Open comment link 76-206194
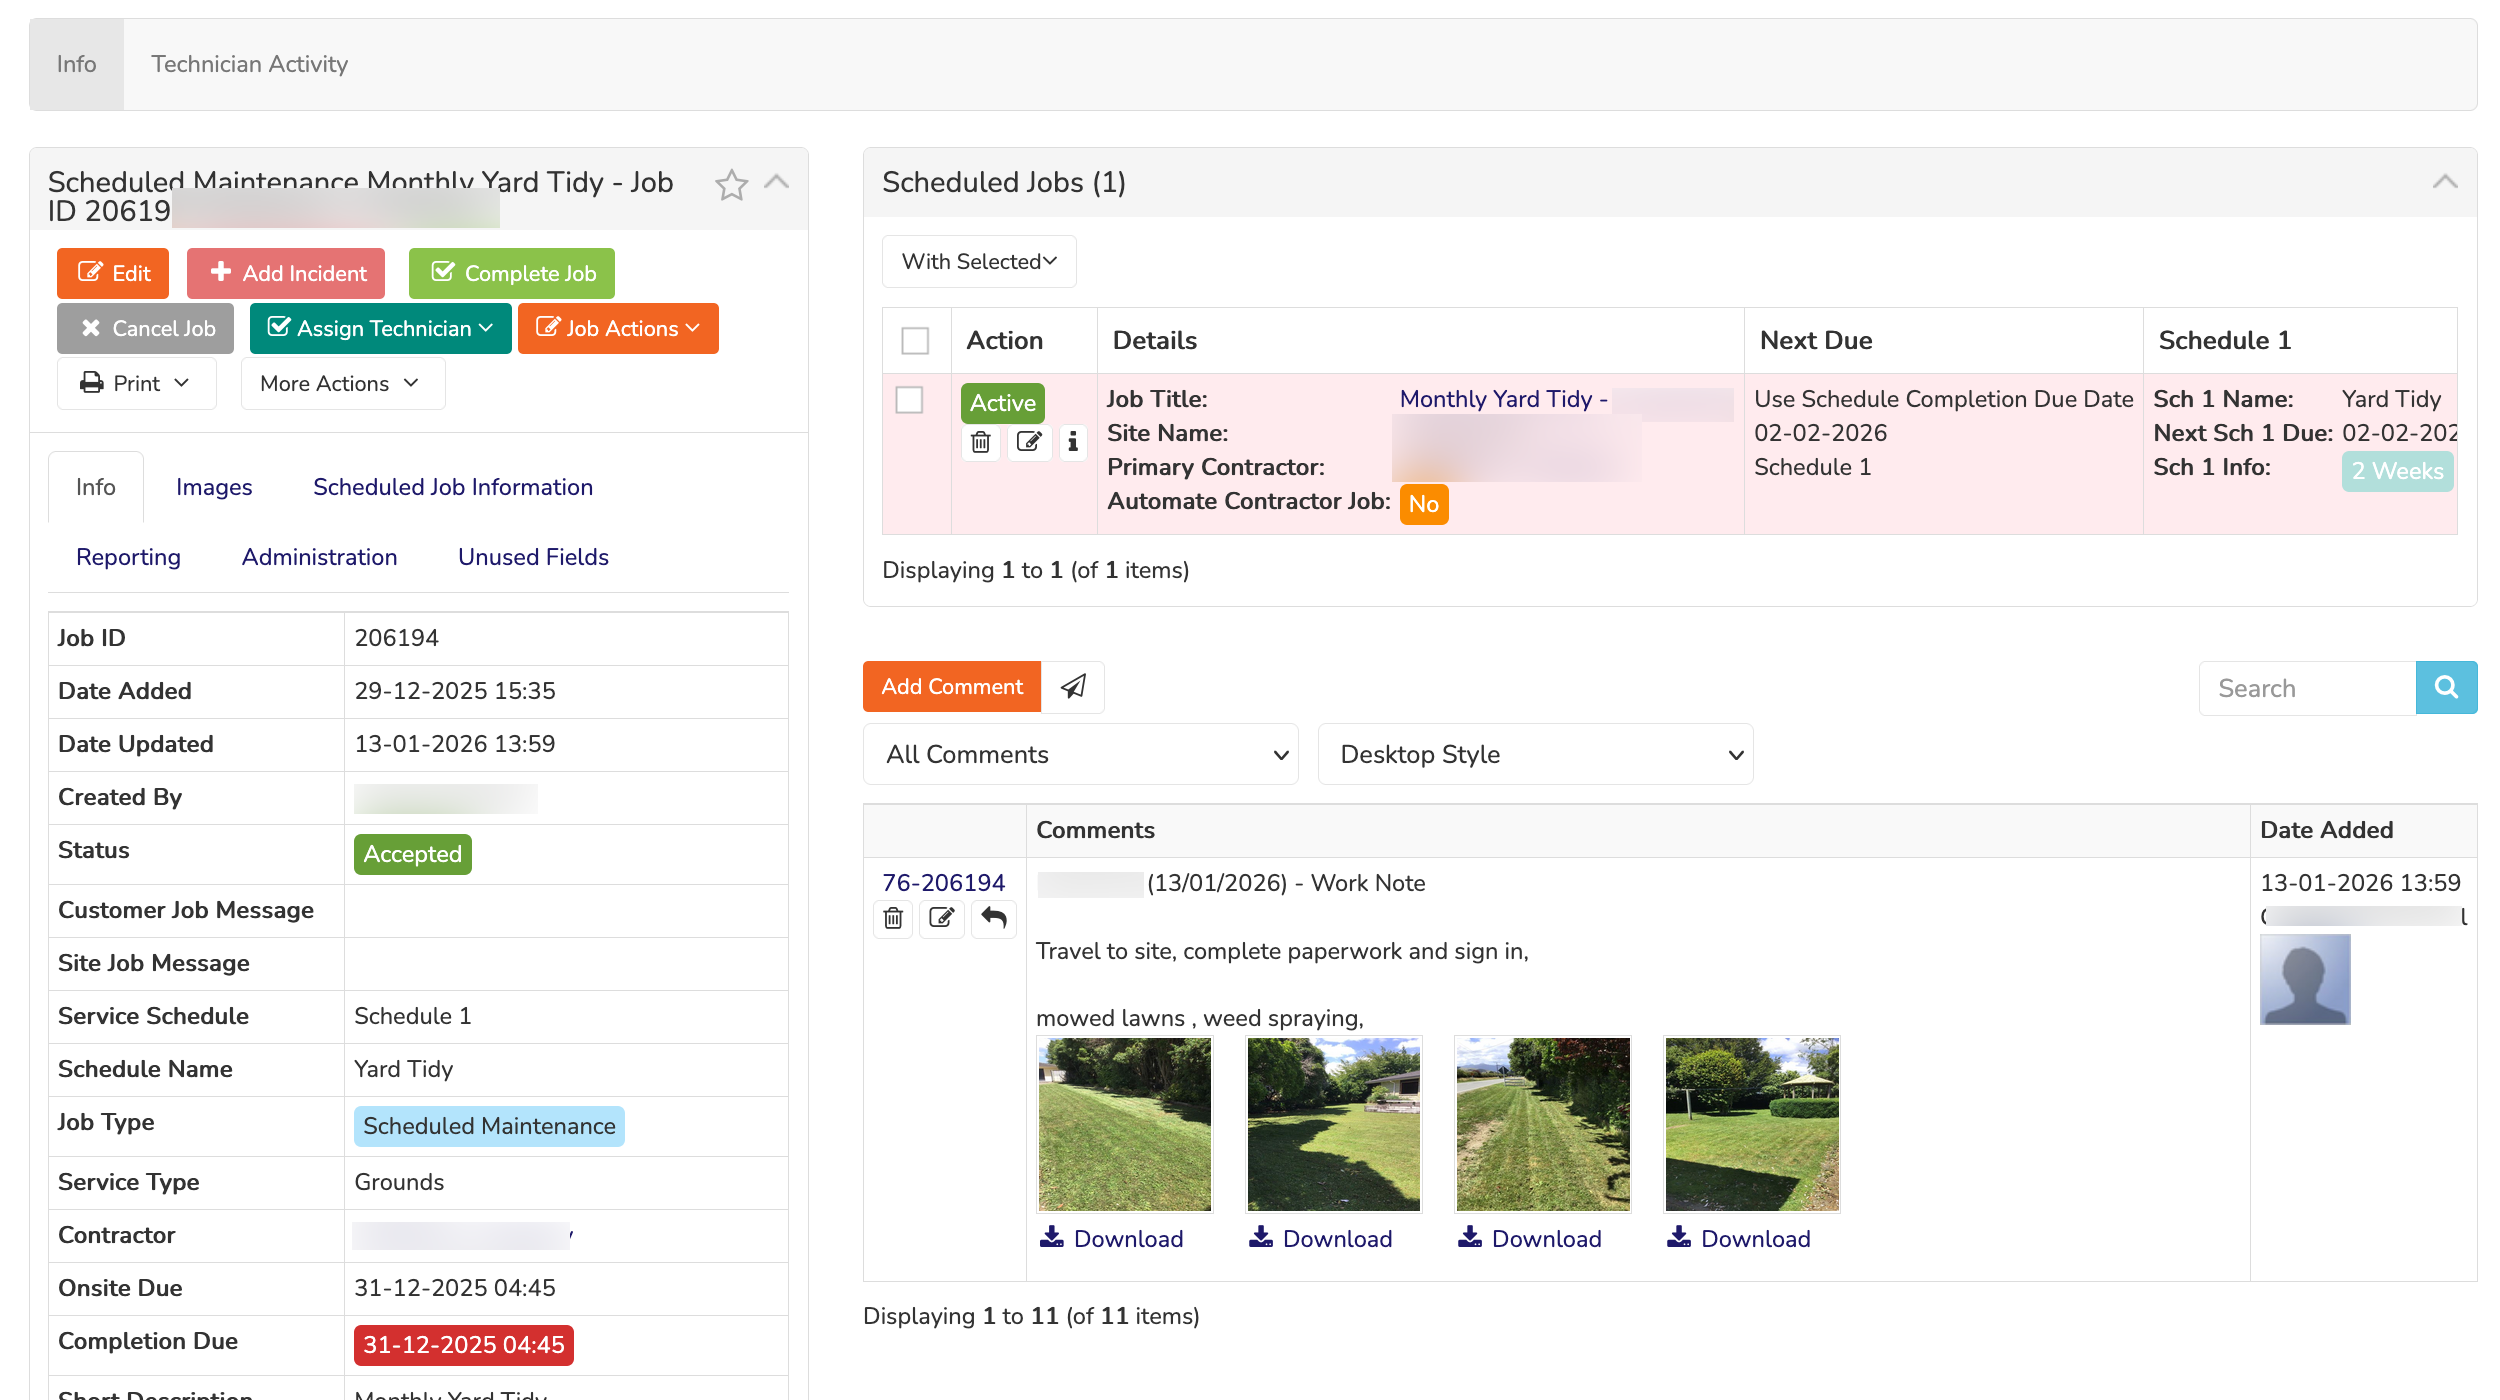This screenshot has width=2500, height=1400. (943, 882)
